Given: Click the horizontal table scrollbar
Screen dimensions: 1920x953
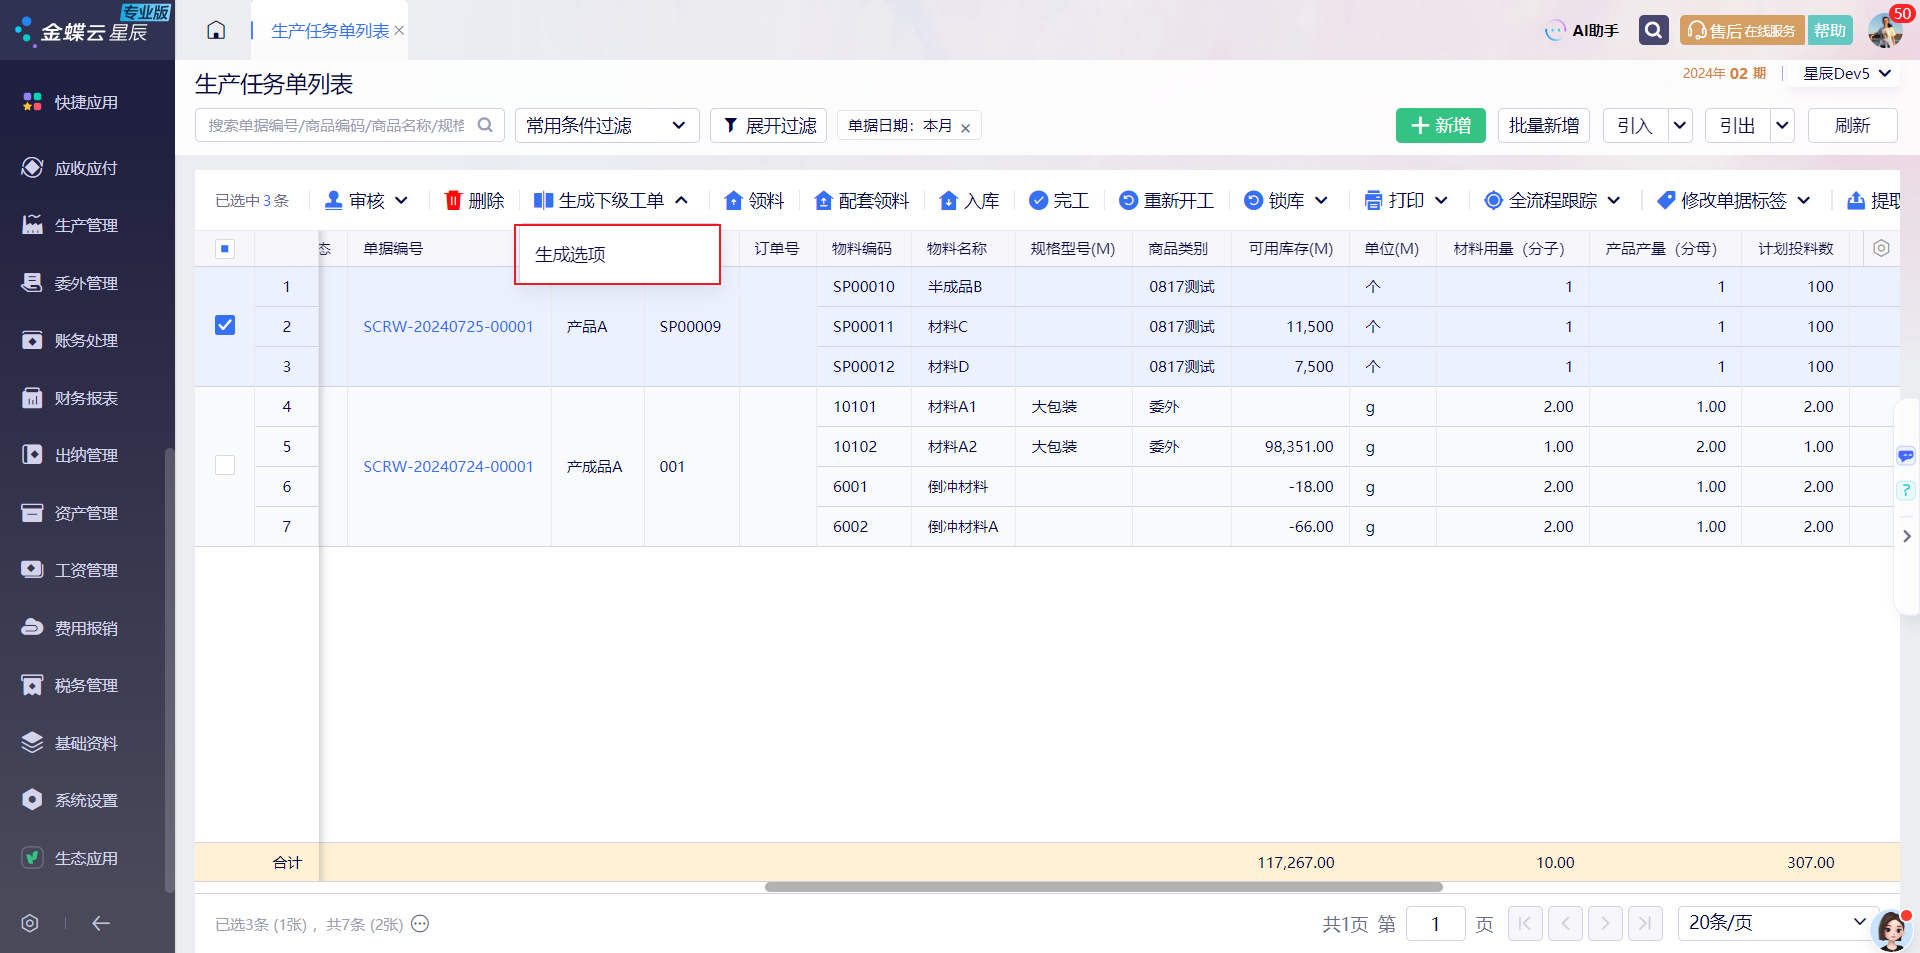Looking at the screenshot, I should [1103, 887].
